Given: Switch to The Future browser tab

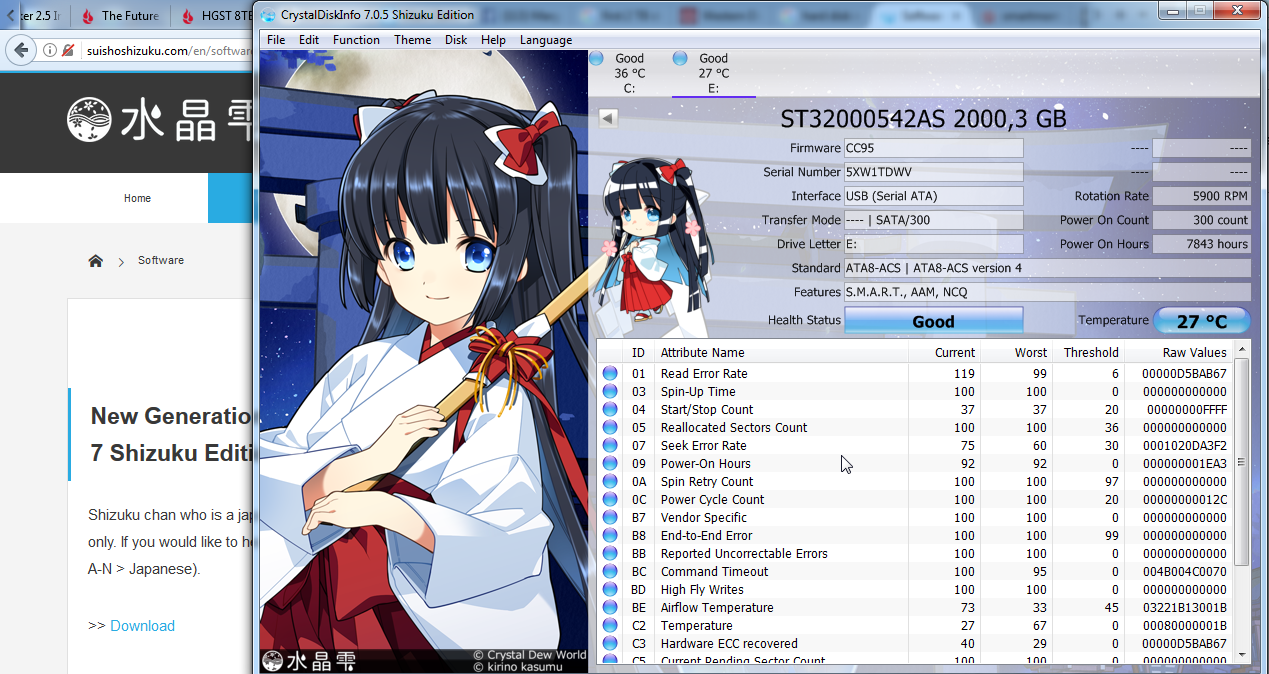Looking at the screenshot, I should [120, 16].
